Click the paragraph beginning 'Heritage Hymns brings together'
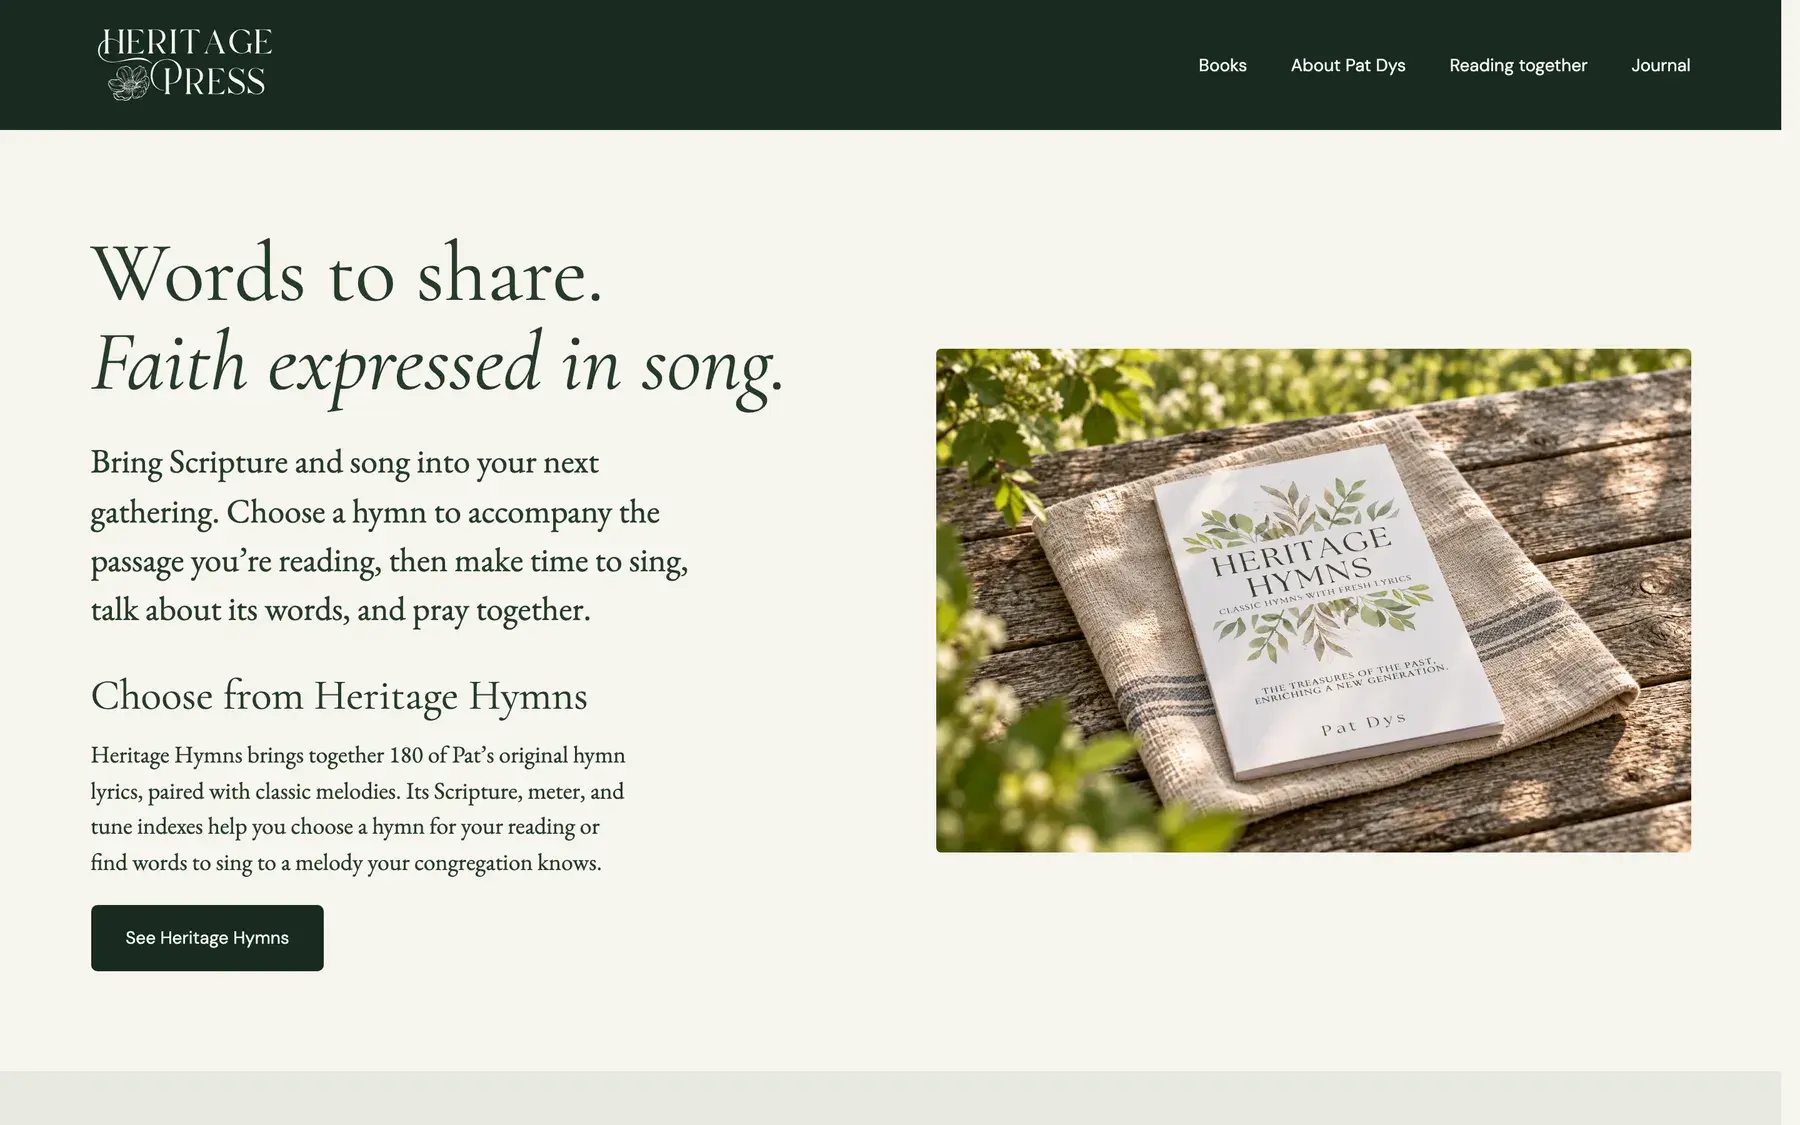1800x1125 pixels. 358,809
